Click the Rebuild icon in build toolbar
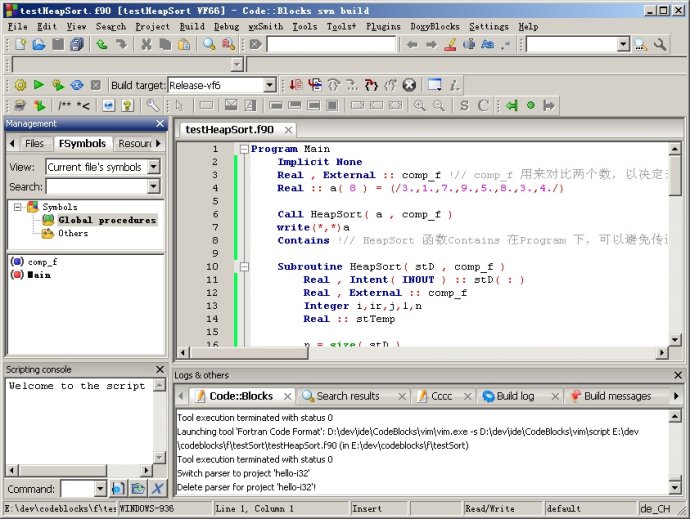690x519 pixels. coord(77,86)
